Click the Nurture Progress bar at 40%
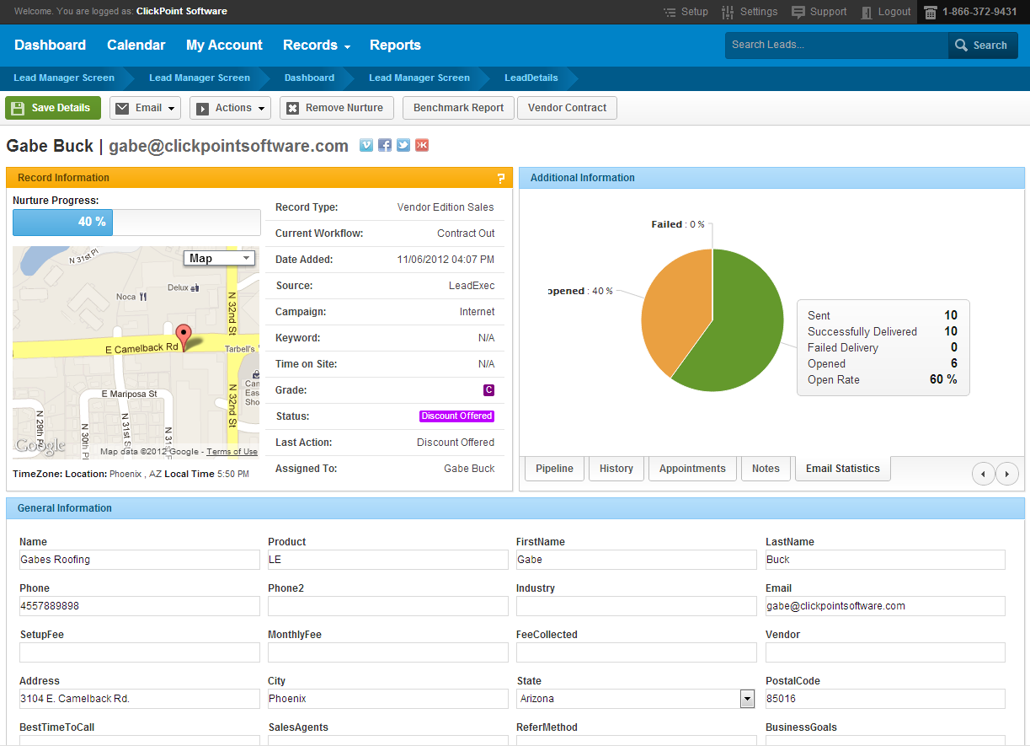The image size is (1030, 746). 137,222
